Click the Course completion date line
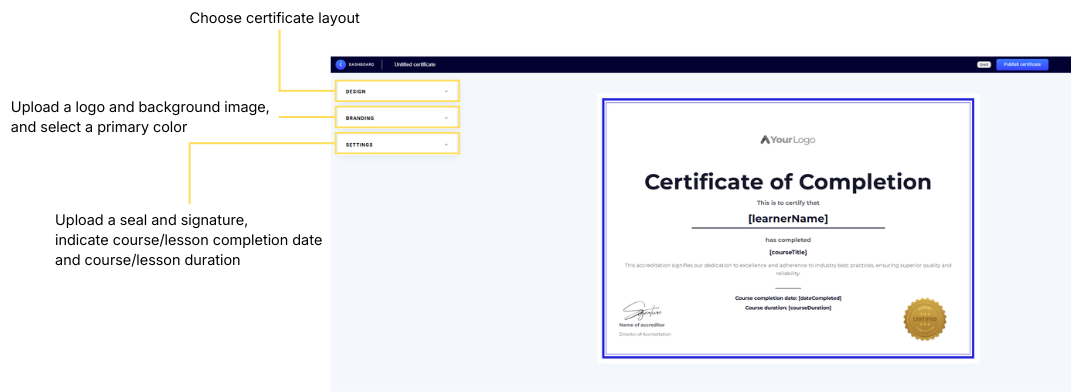 point(788,298)
